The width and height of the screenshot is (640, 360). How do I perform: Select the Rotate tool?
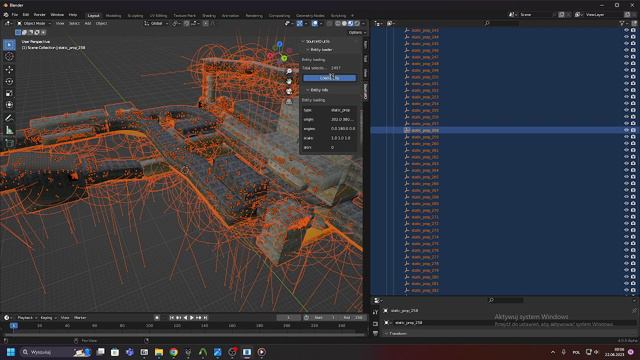(9, 82)
